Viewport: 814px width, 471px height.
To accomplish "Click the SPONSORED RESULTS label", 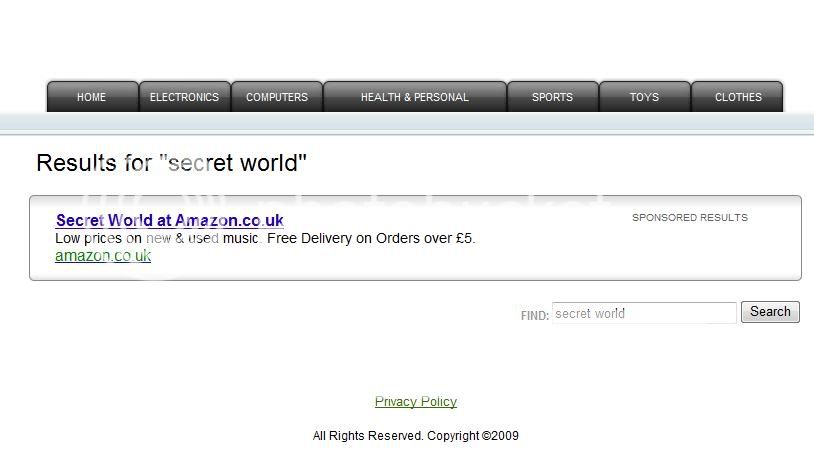I will point(690,218).
